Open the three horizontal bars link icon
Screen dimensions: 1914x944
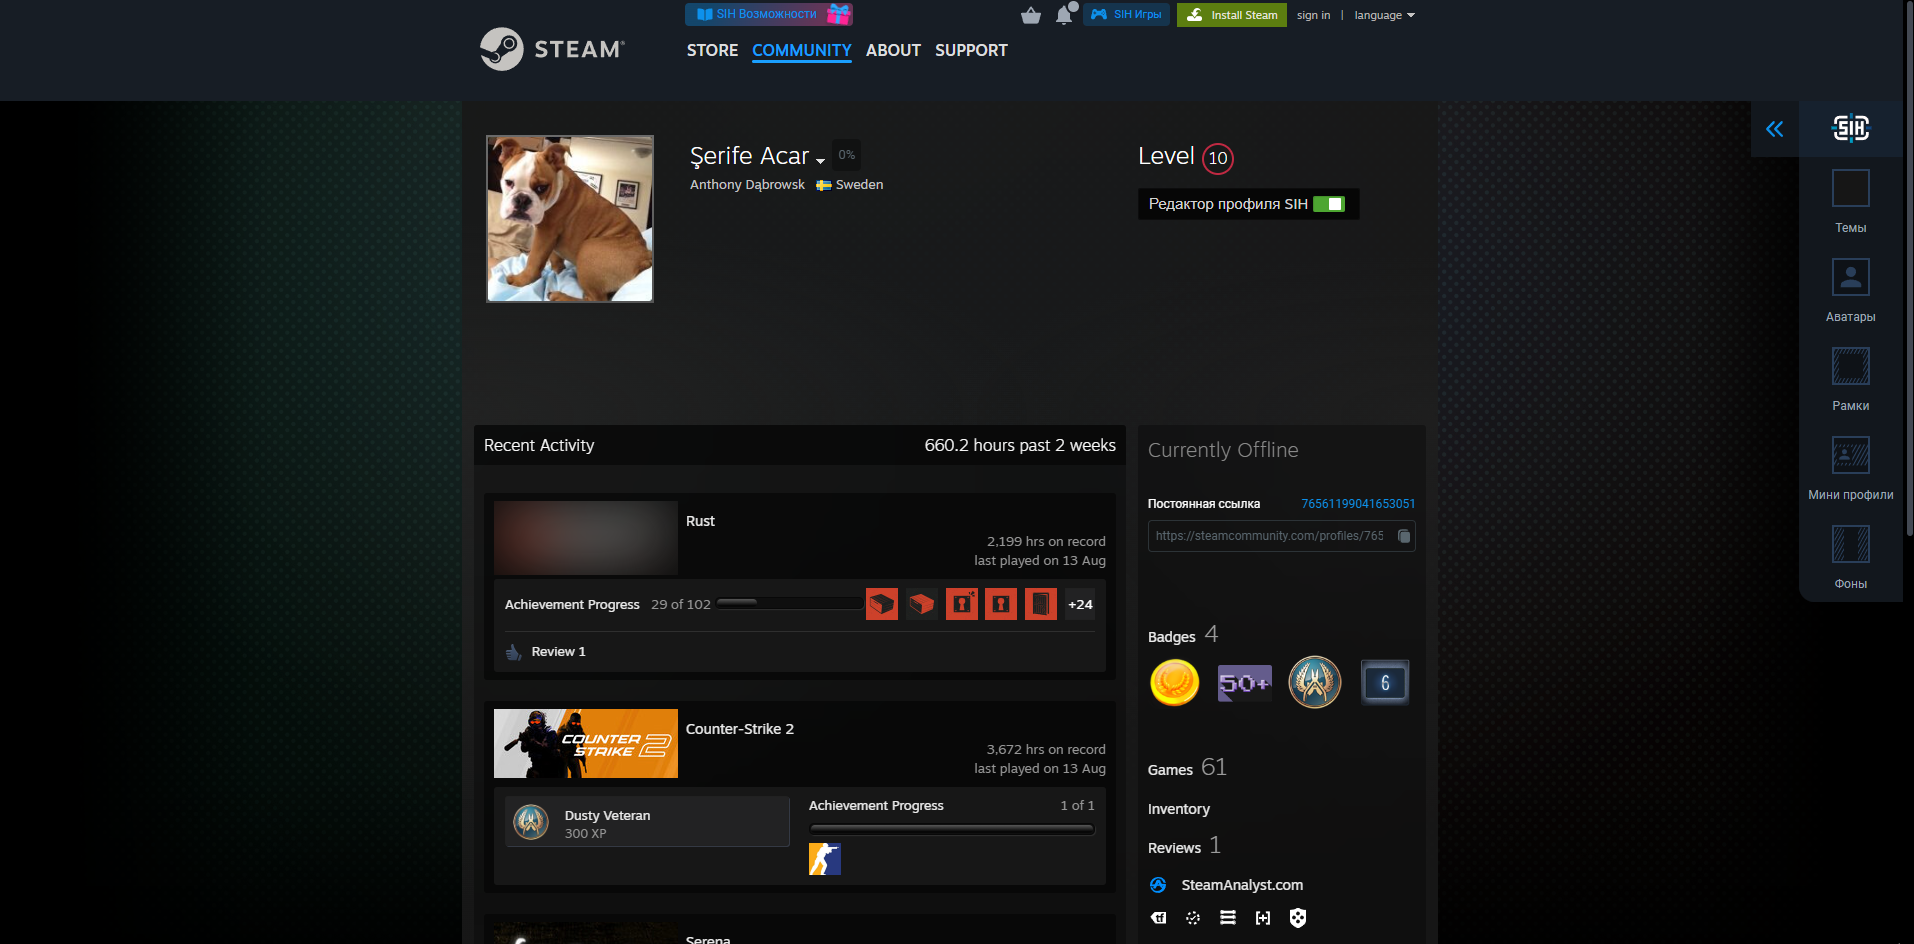point(1228,918)
